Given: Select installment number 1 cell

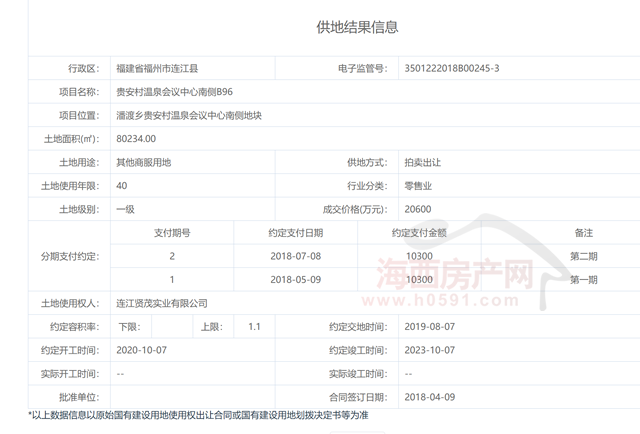Looking at the screenshot, I should pyautogui.click(x=172, y=280).
